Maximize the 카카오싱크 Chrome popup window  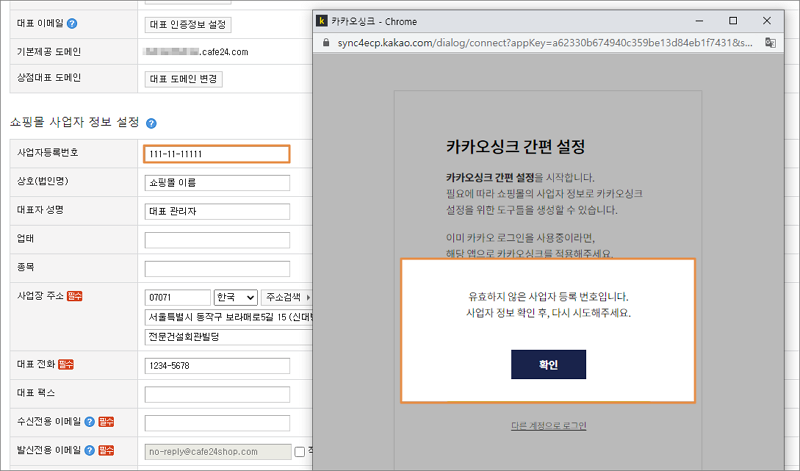tap(733, 20)
